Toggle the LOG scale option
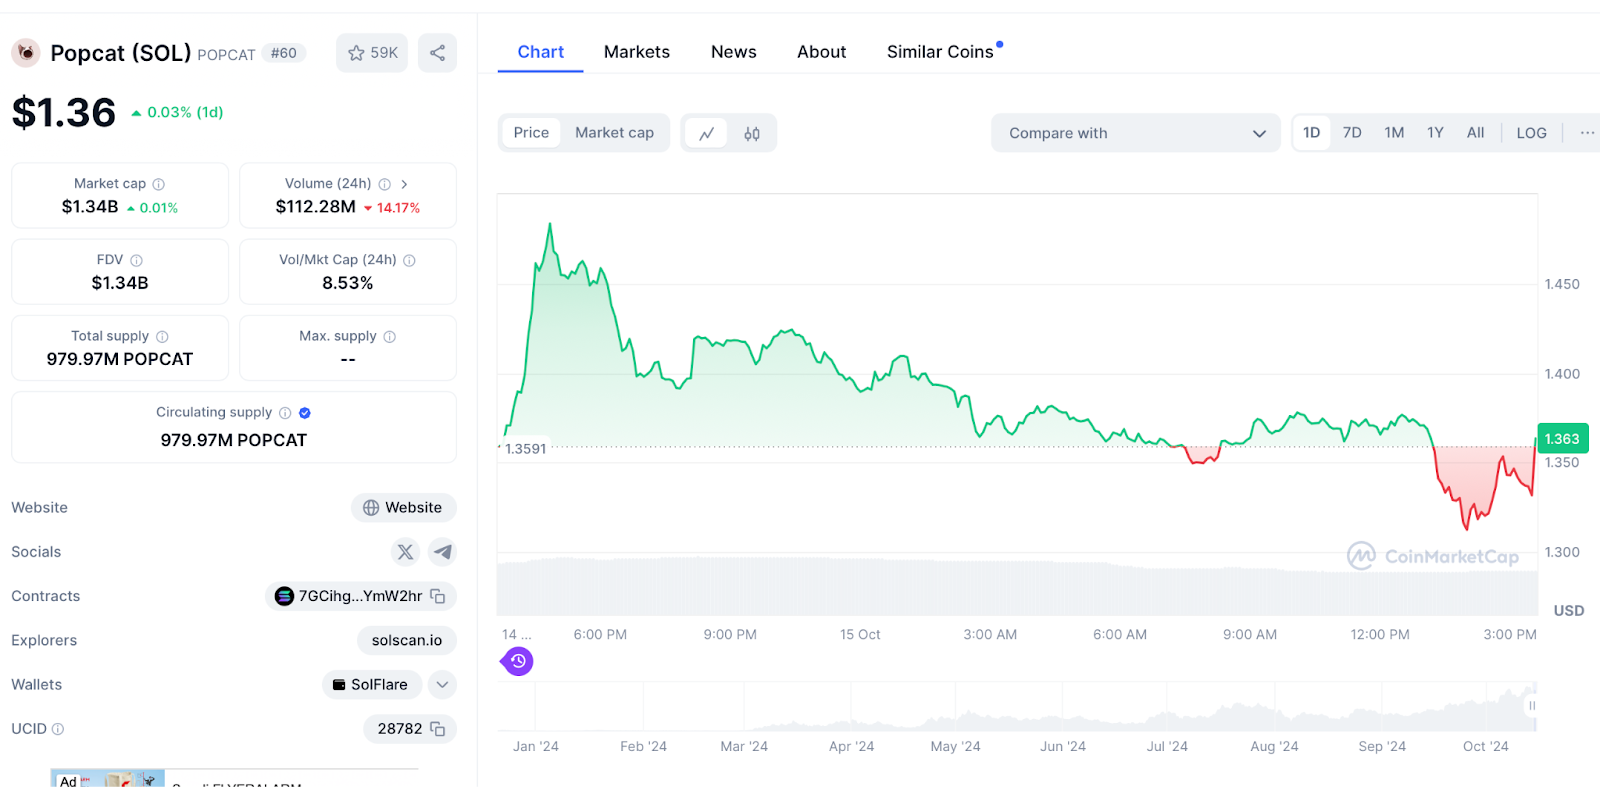The image size is (1600, 787). pos(1531,133)
